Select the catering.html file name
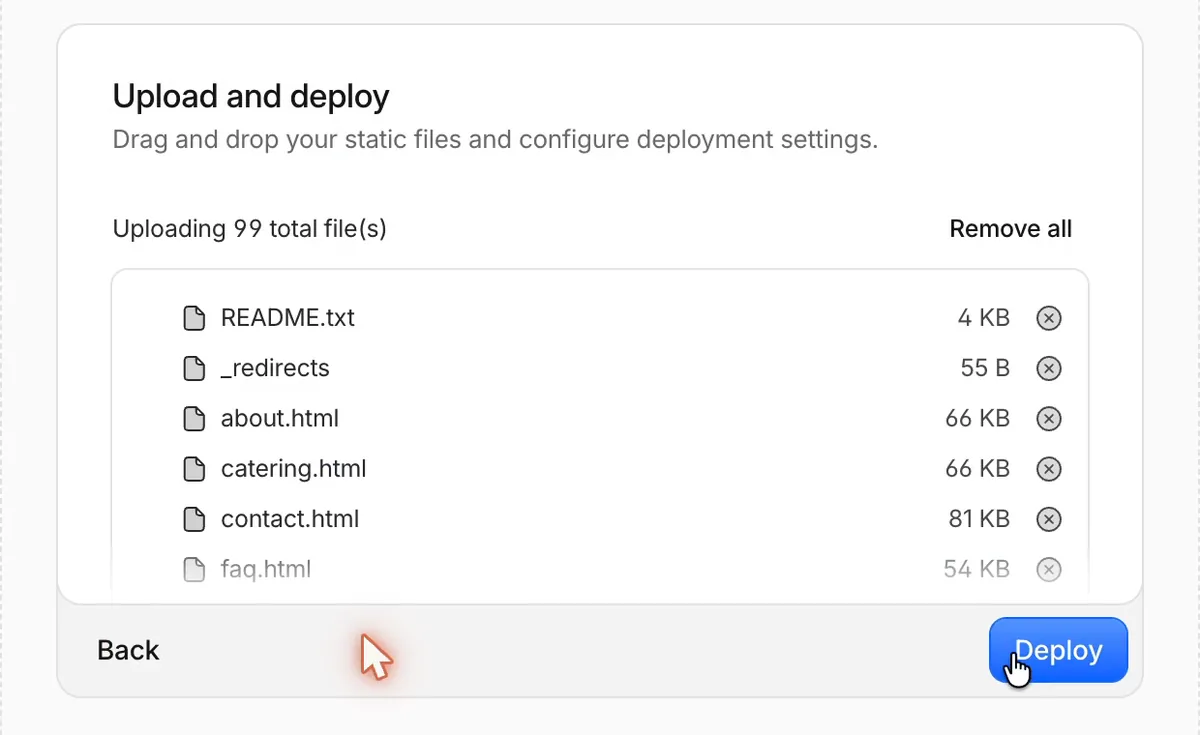Viewport: 1200px width, 735px height. click(x=294, y=469)
